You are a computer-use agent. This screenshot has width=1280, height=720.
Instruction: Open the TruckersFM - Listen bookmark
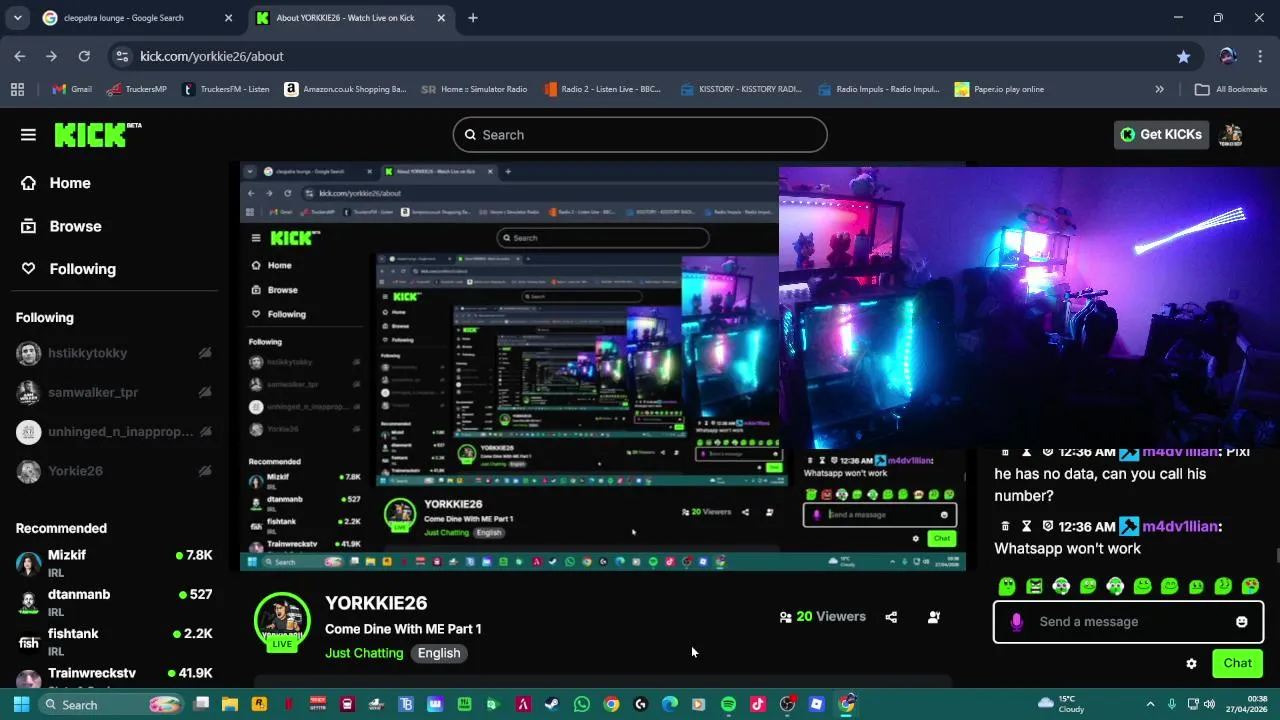click(226, 89)
